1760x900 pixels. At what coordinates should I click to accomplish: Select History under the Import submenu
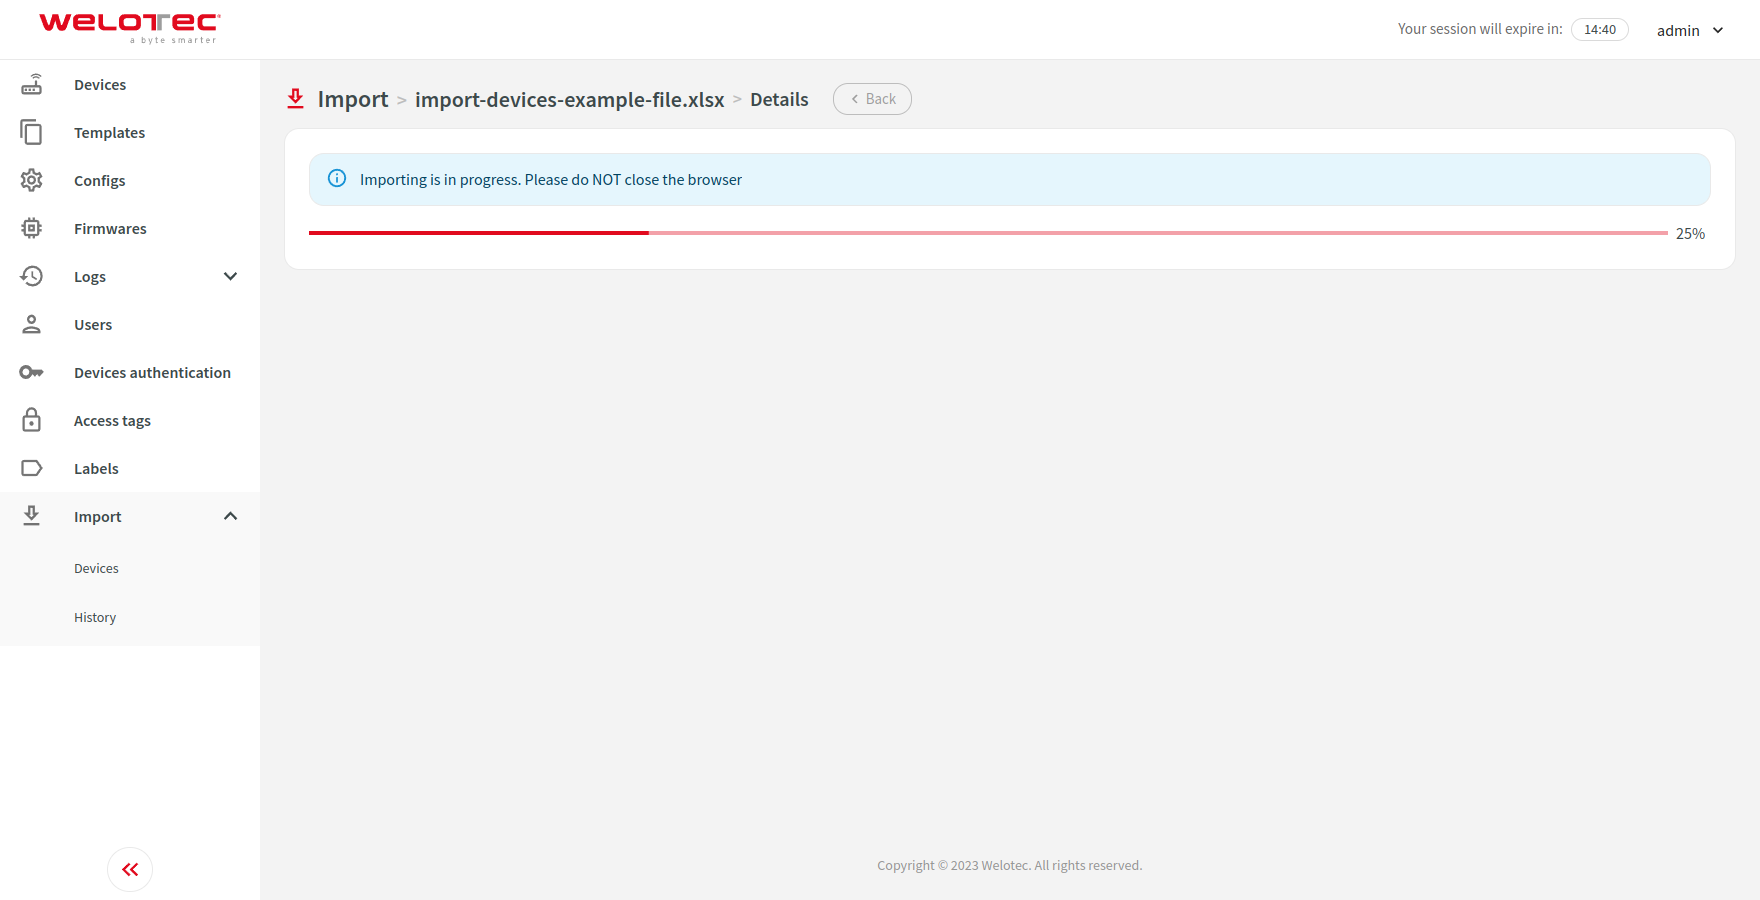click(x=95, y=618)
